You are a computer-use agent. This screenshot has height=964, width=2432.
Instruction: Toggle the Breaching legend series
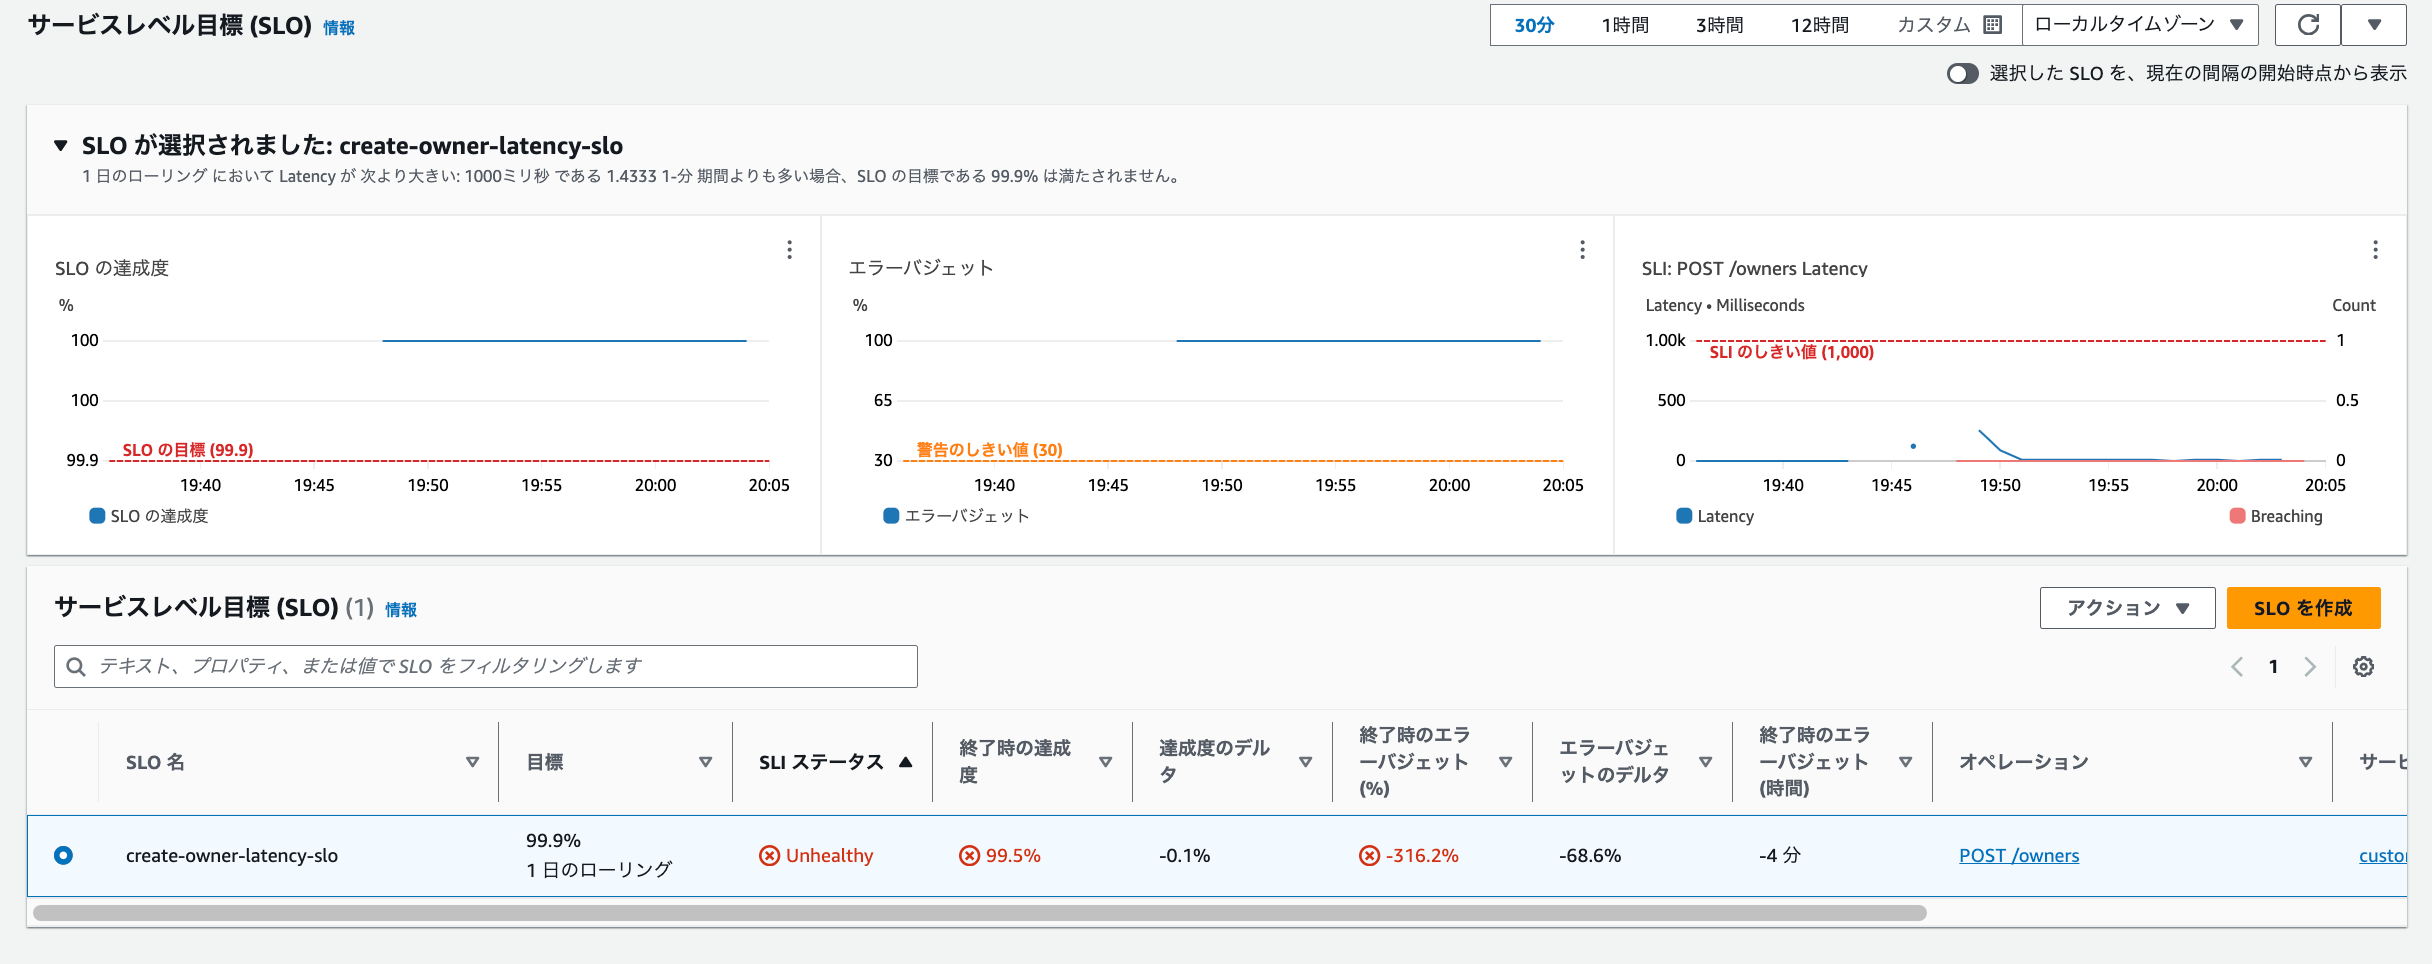(2276, 516)
